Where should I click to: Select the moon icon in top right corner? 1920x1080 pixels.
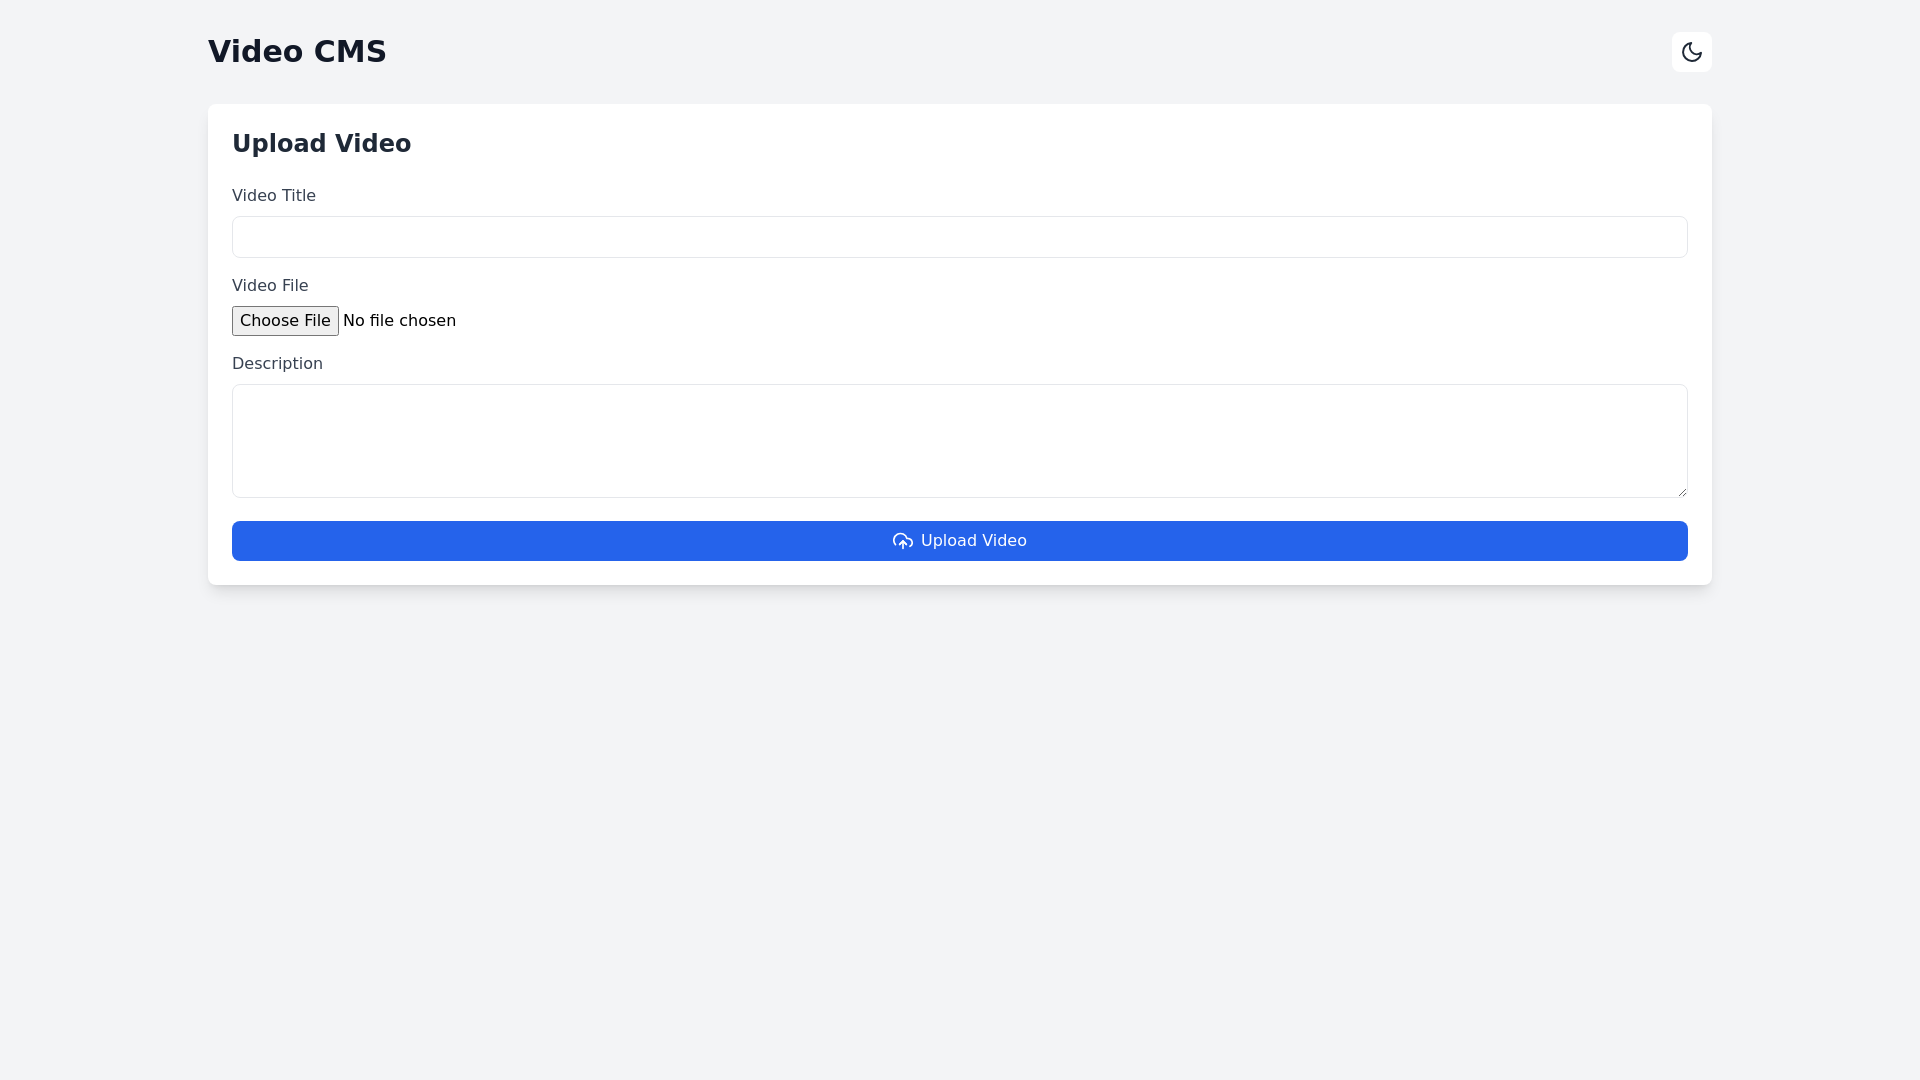1691,51
